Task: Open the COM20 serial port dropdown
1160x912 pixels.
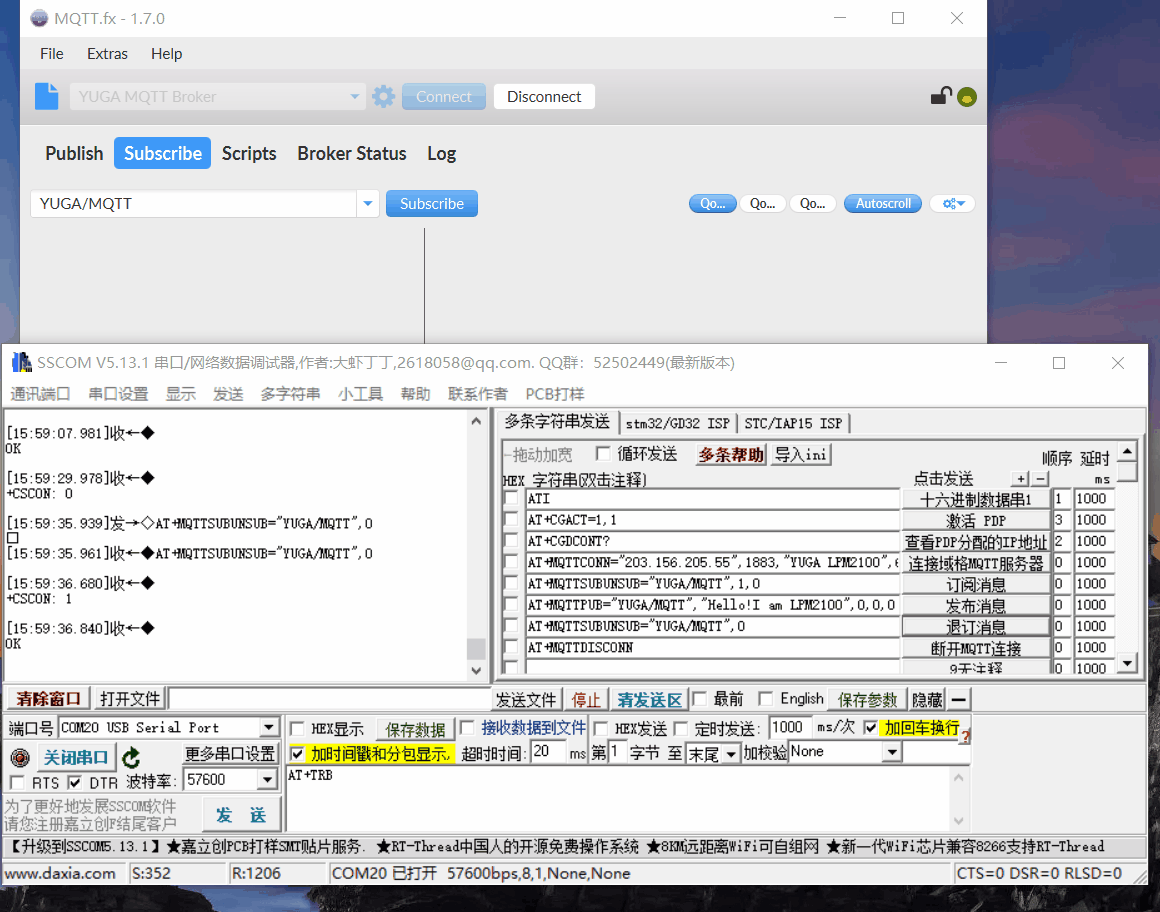Action: pyautogui.click(x=267, y=727)
